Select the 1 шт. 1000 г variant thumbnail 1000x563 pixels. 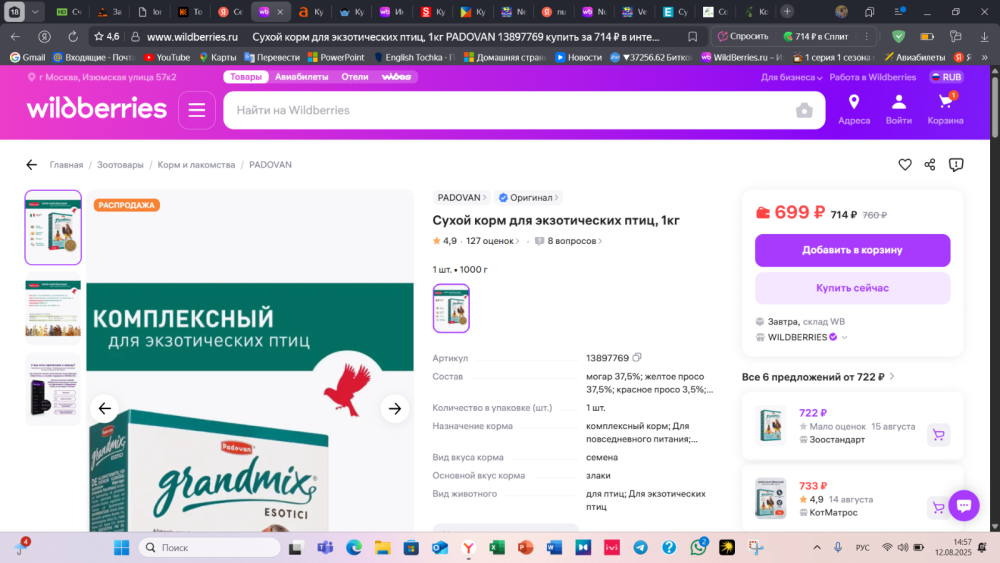click(451, 309)
